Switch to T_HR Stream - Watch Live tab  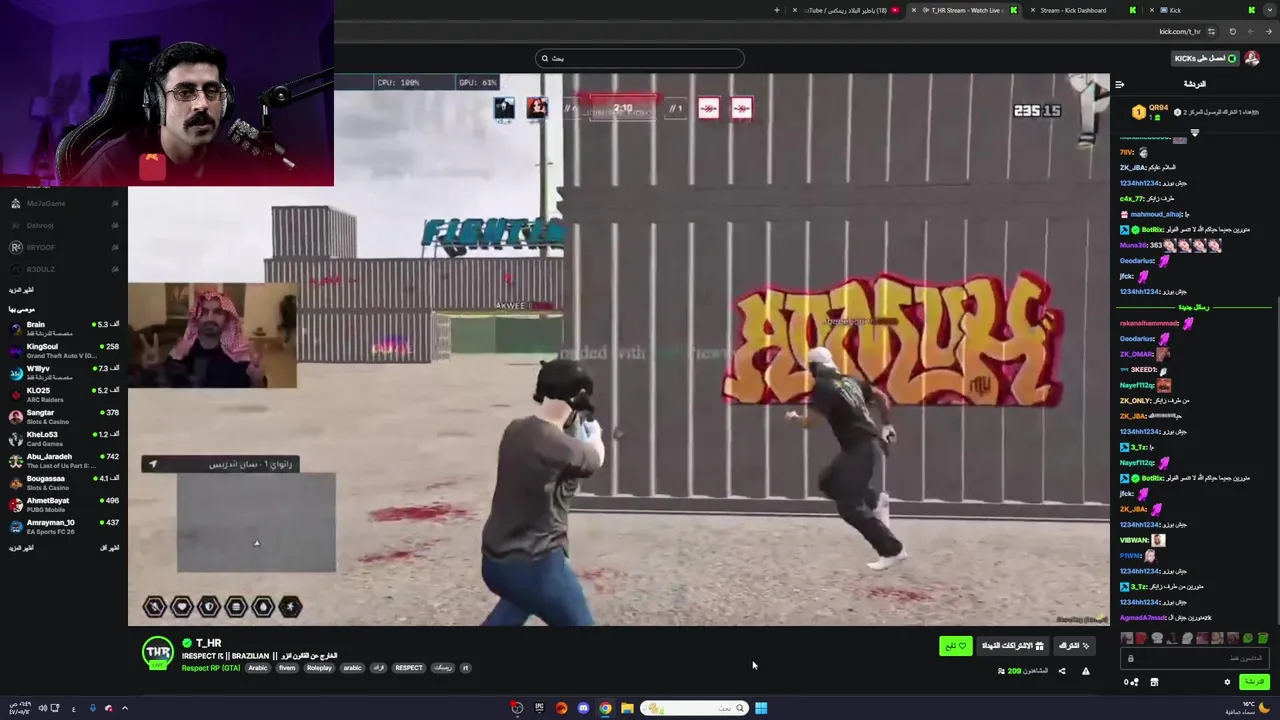(x=966, y=10)
